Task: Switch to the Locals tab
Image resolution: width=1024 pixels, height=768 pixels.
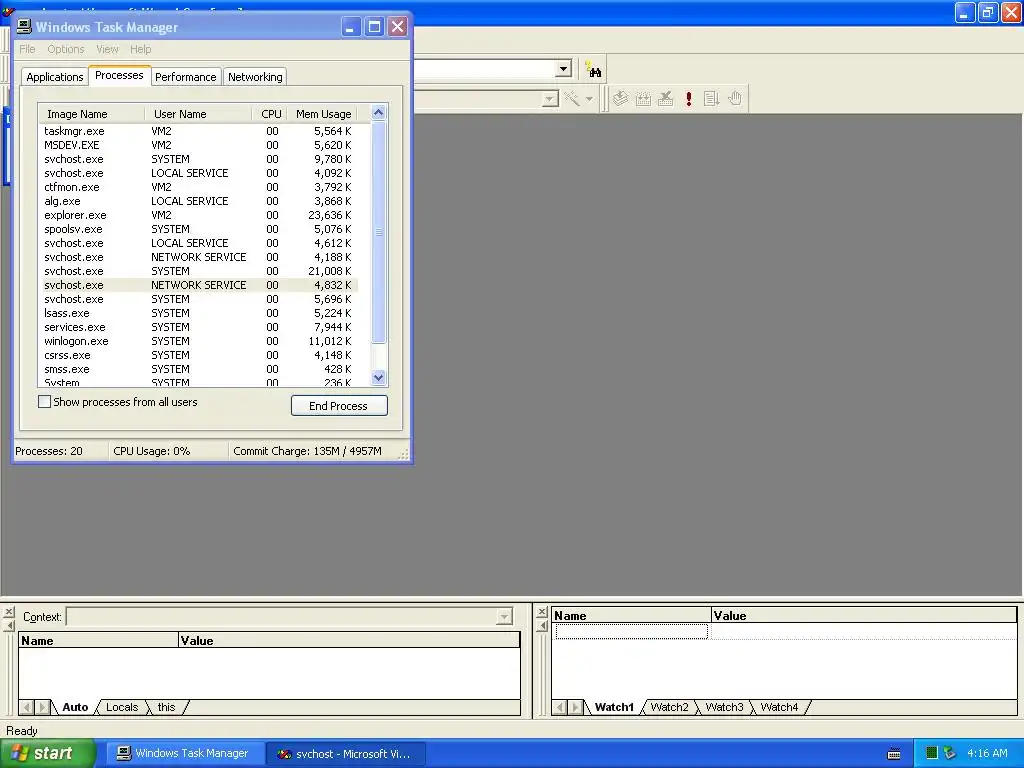Action: 122,707
